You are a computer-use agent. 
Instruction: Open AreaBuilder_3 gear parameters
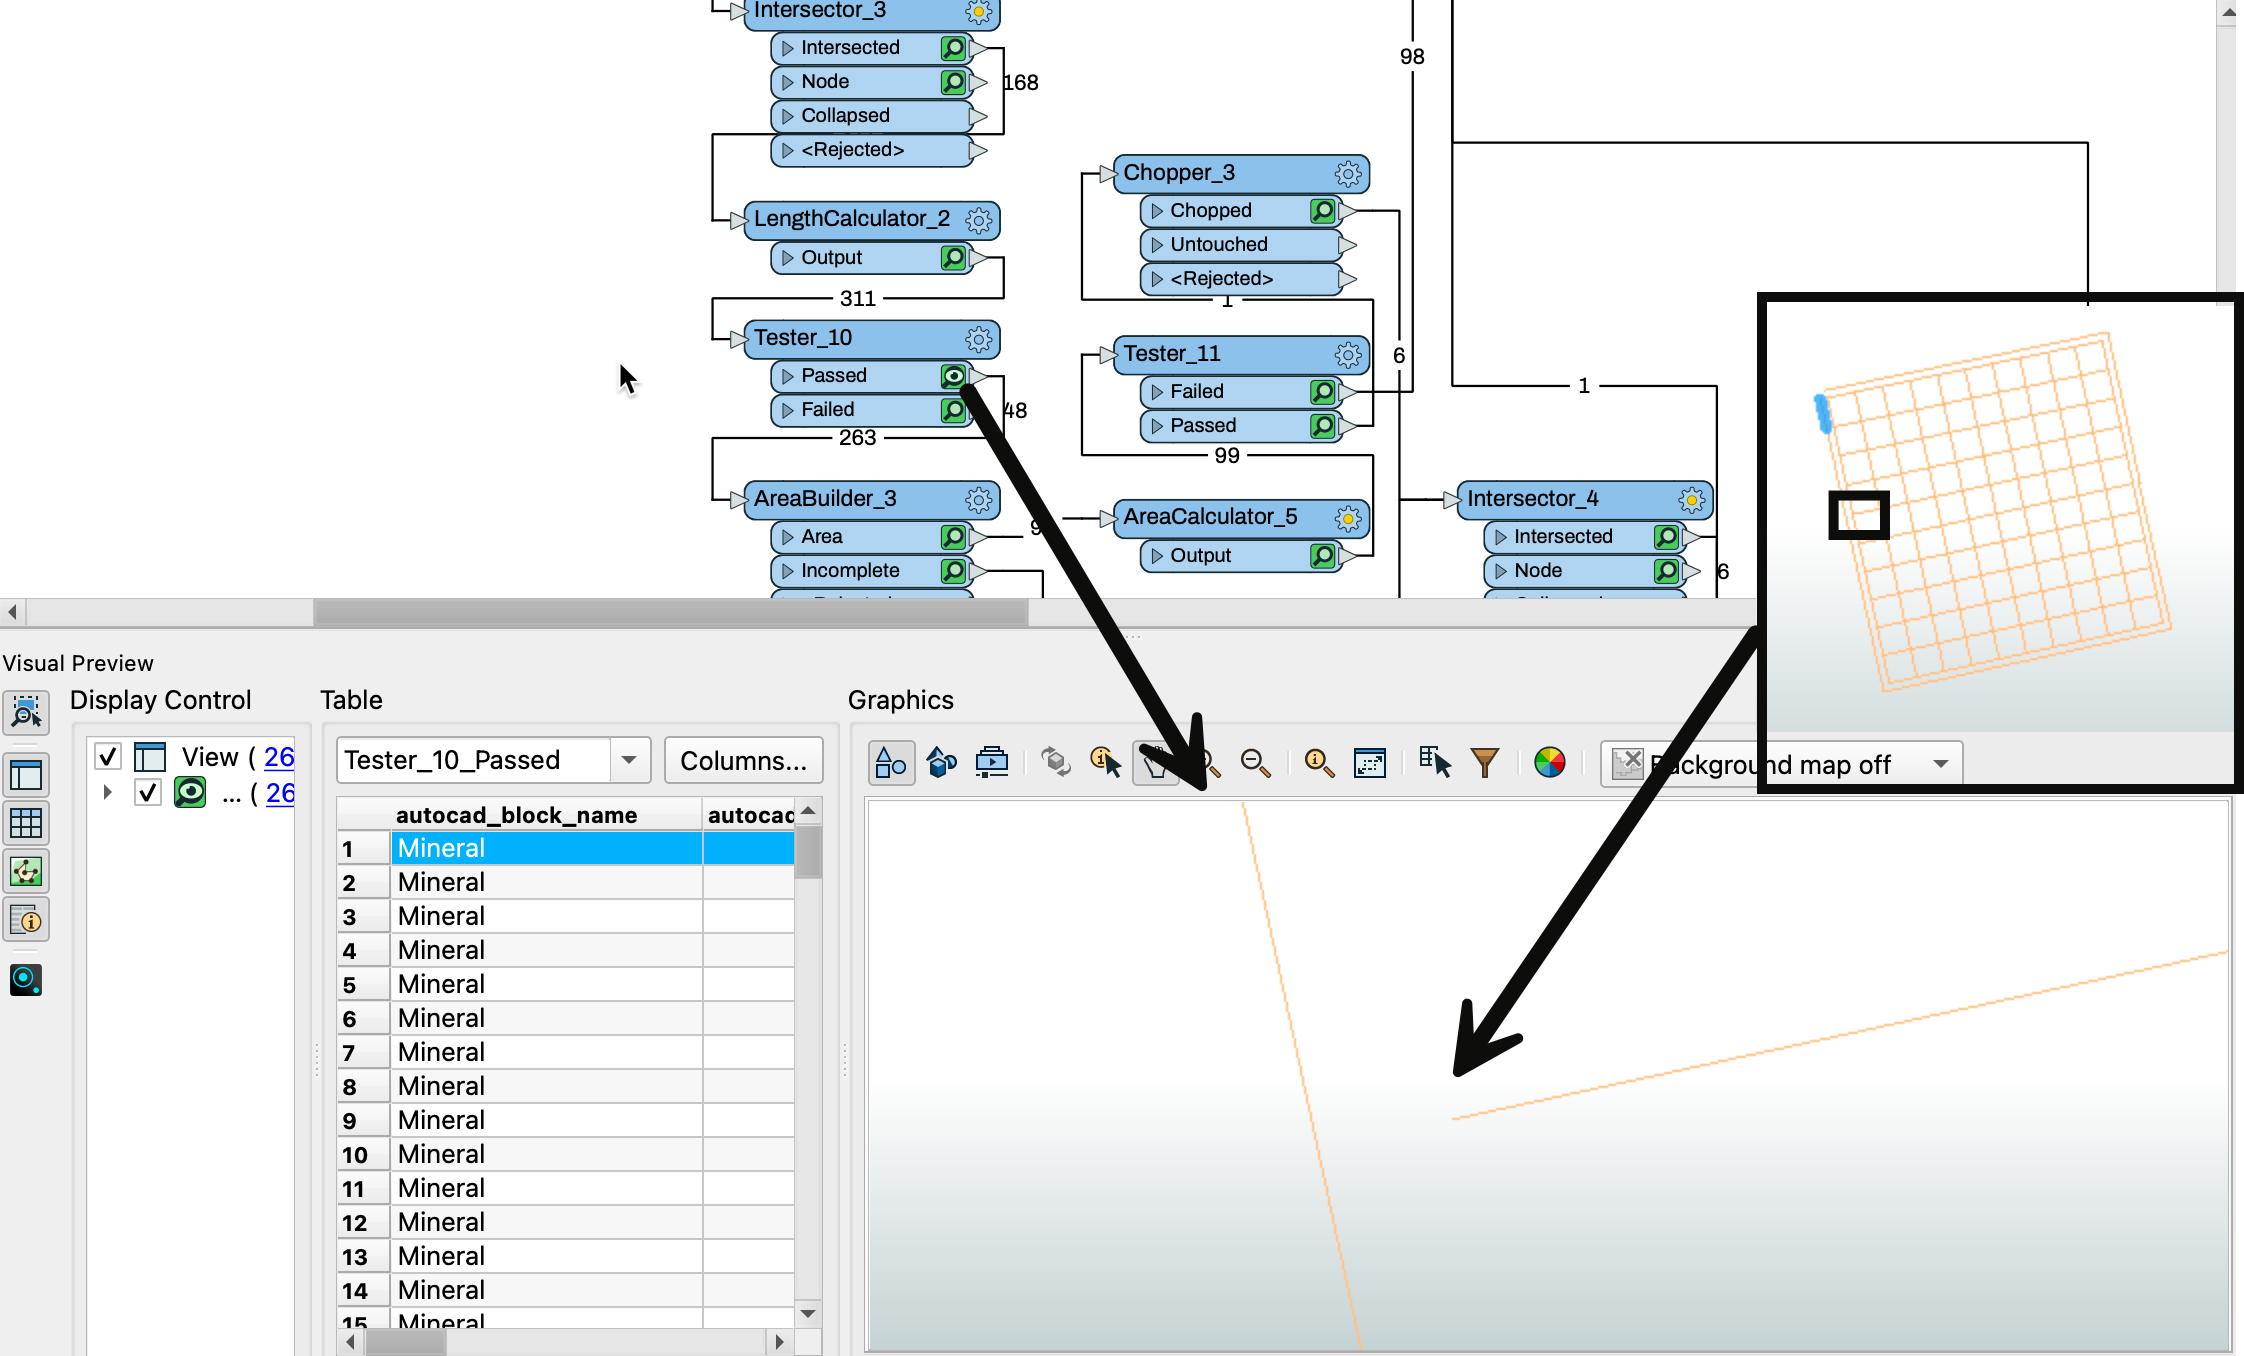tap(979, 500)
